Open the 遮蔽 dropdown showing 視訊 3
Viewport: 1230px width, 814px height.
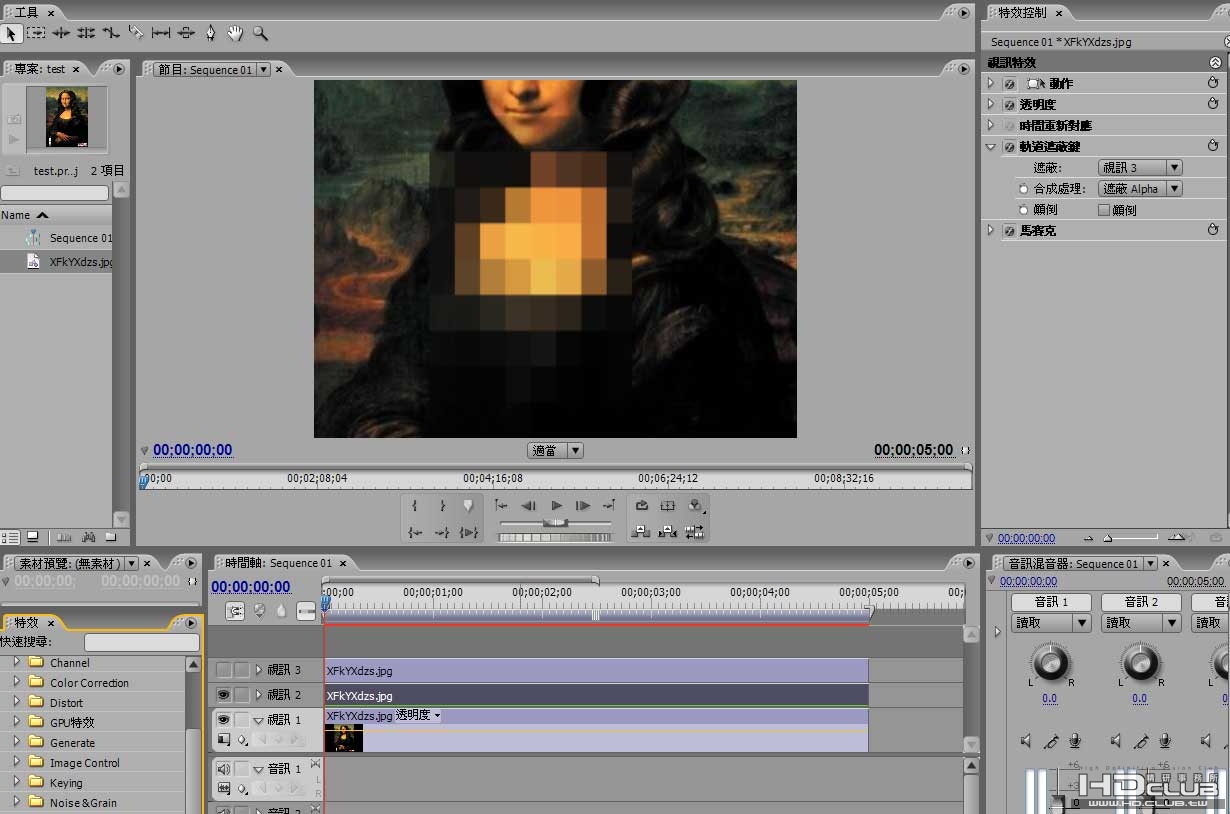click(x=1140, y=168)
